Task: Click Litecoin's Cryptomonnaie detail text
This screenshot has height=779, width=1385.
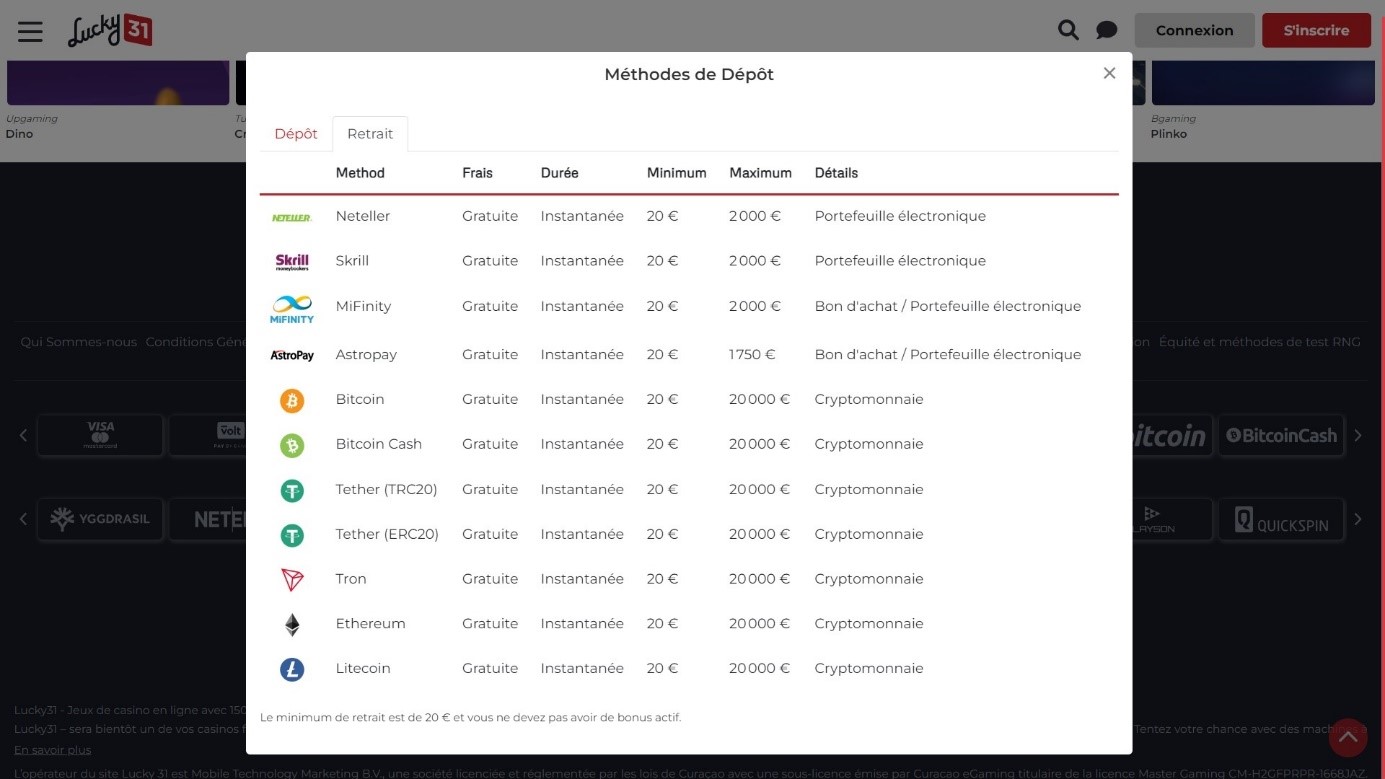Action: [x=869, y=668]
